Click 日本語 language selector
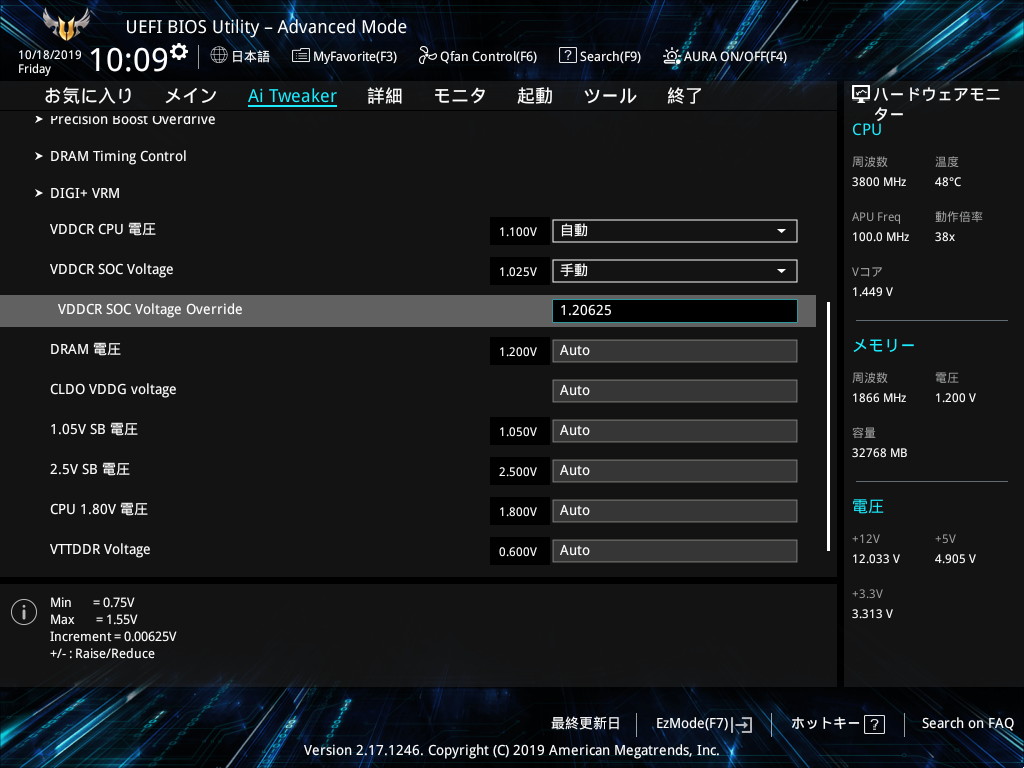Screen dimensions: 1024x768 250,56
